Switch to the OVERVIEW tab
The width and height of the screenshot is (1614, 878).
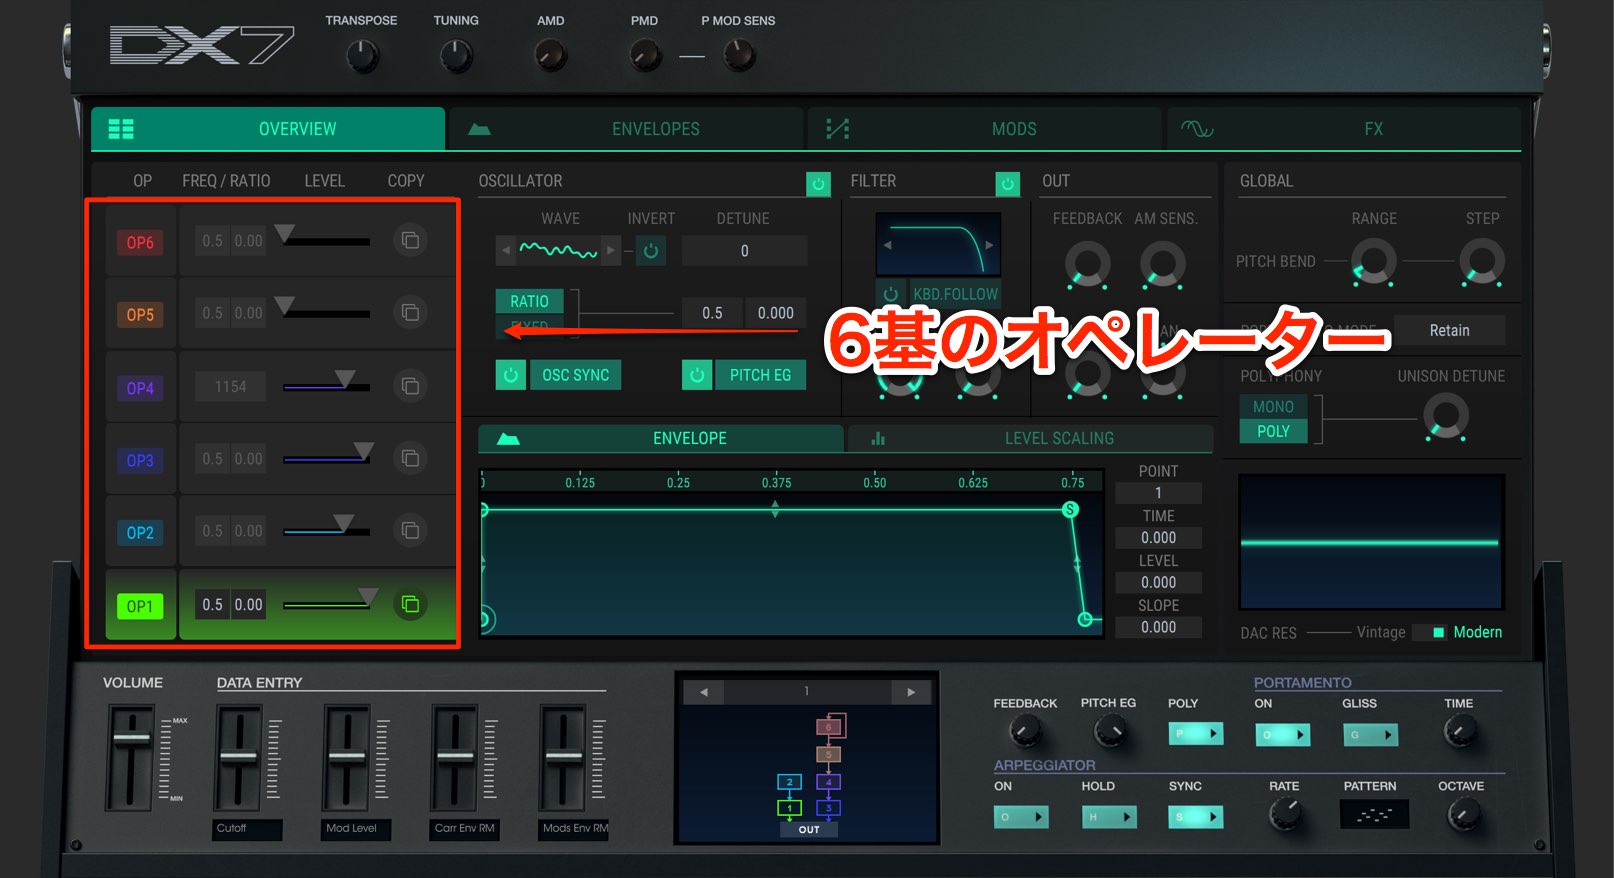click(x=268, y=129)
